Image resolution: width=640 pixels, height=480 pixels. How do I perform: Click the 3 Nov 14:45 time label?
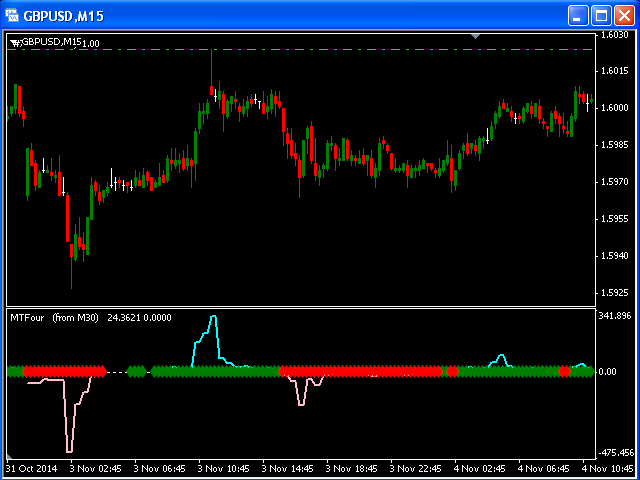(x=286, y=467)
